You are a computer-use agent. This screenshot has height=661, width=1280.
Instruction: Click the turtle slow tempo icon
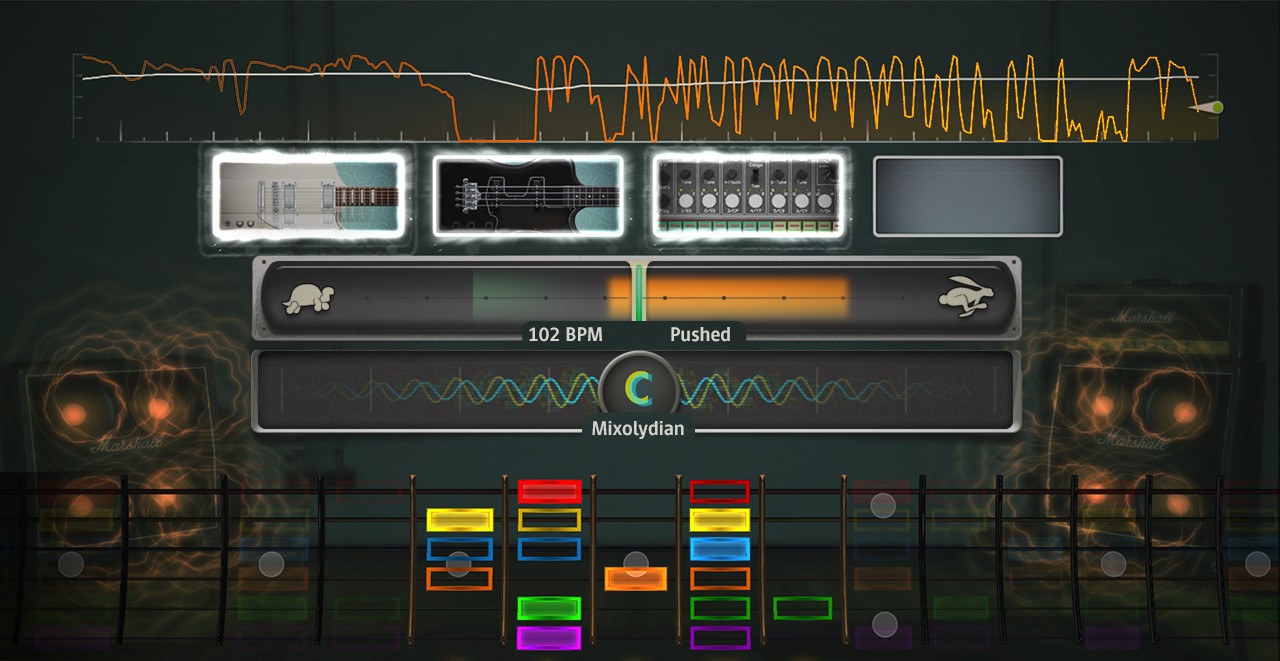point(309,298)
